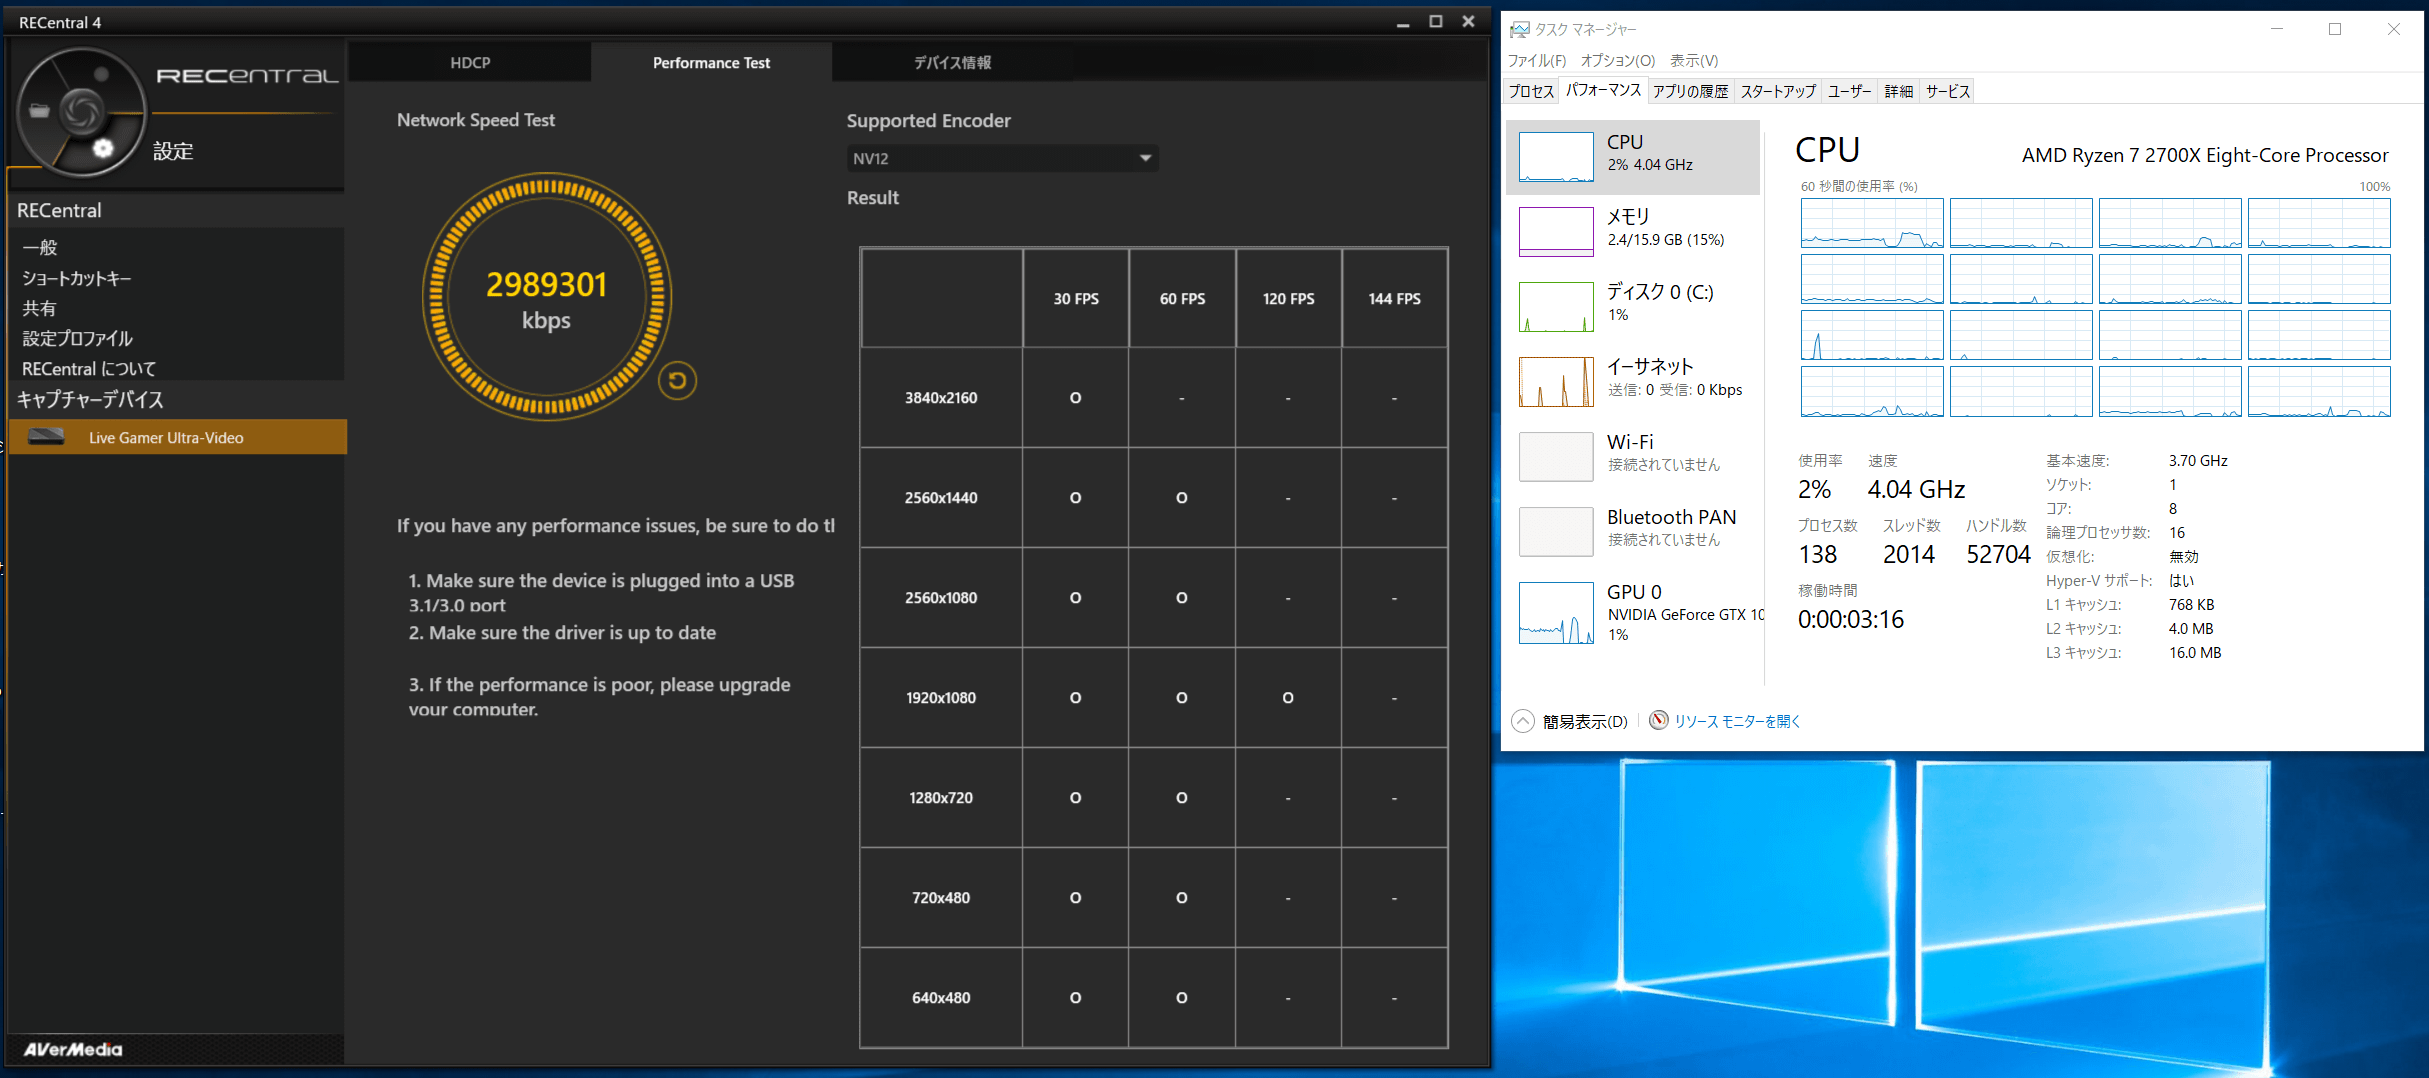Close the RECentral 4 window
2429x1078 pixels.
pyautogui.click(x=1468, y=22)
